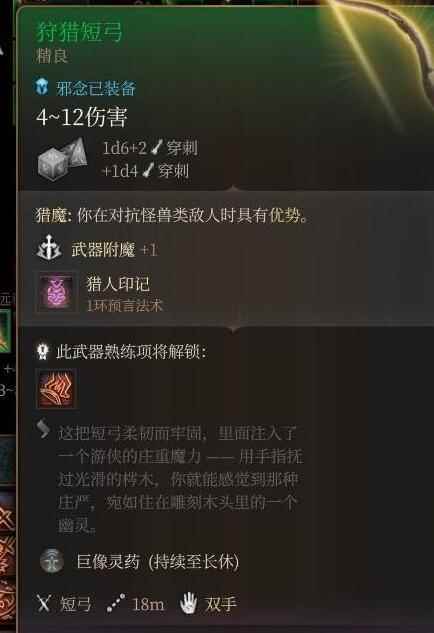The height and width of the screenshot is (633, 434).
Task: Click the 巨像灵药 elixir icon
Action: [52, 561]
